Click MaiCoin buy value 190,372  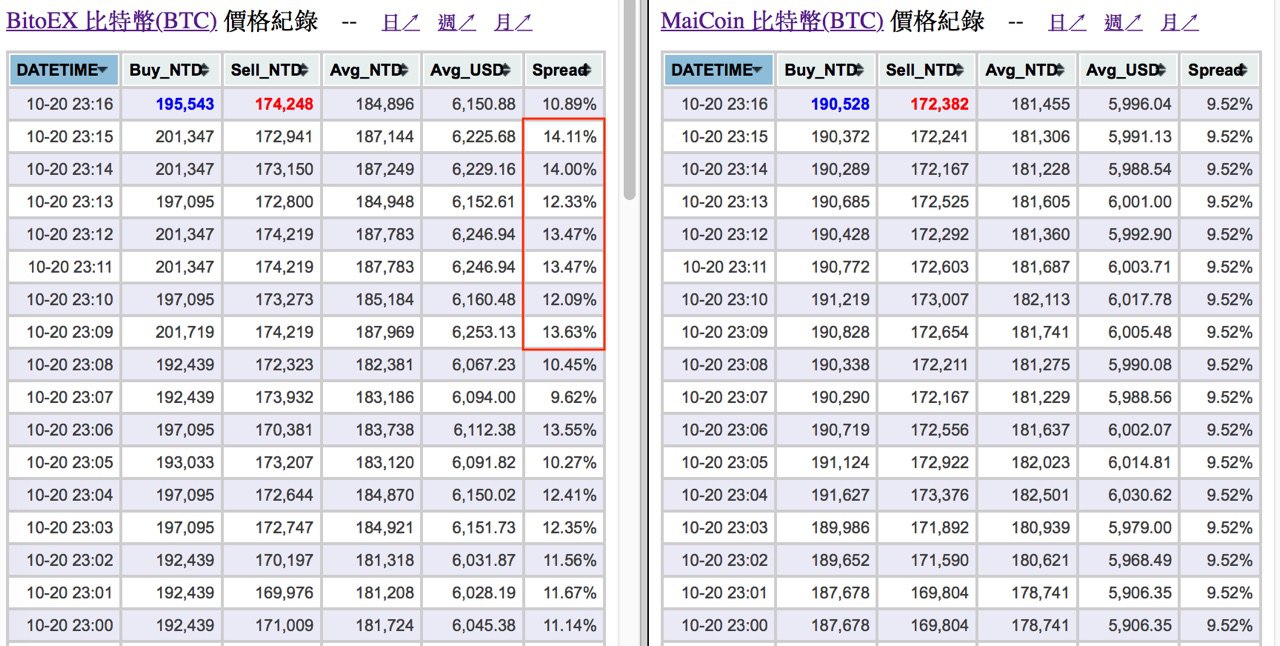841,137
